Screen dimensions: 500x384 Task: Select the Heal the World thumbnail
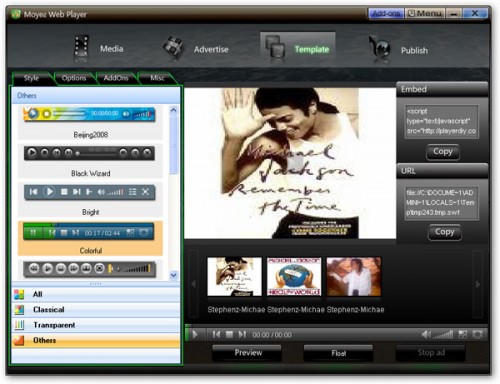tap(294, 276)
